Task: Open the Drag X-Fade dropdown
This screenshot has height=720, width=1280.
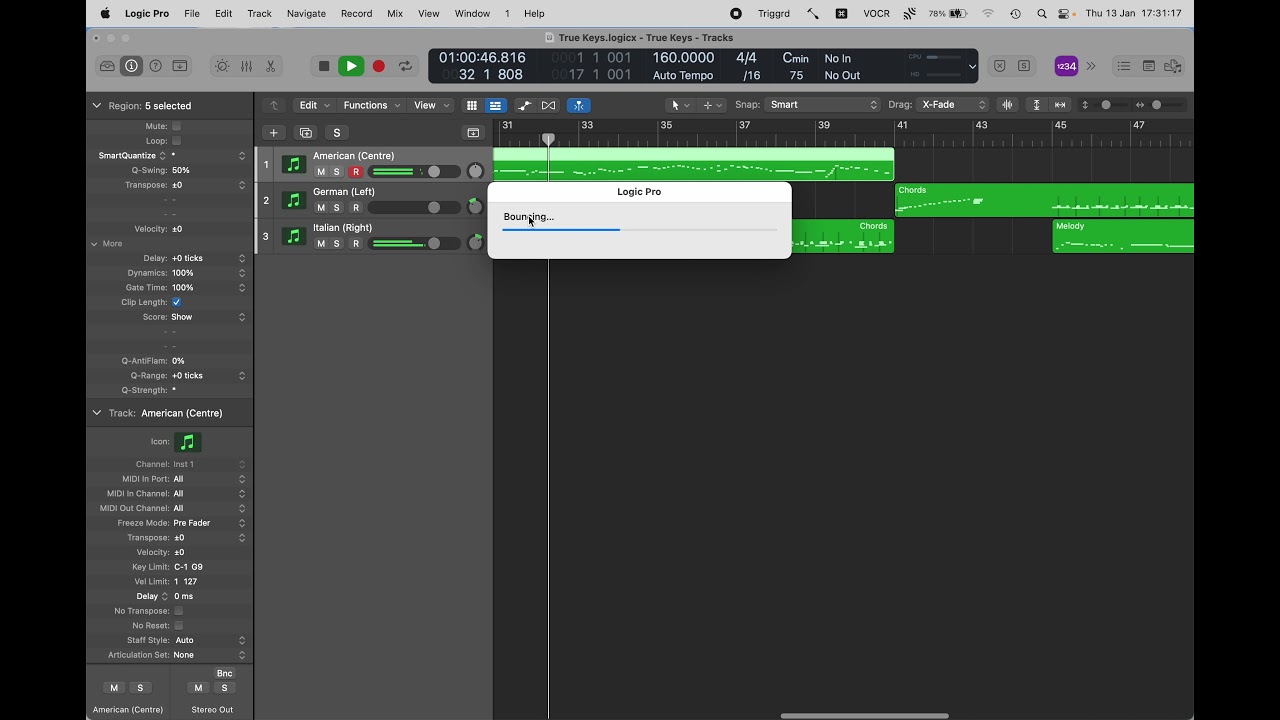Action: pos(952,105)
